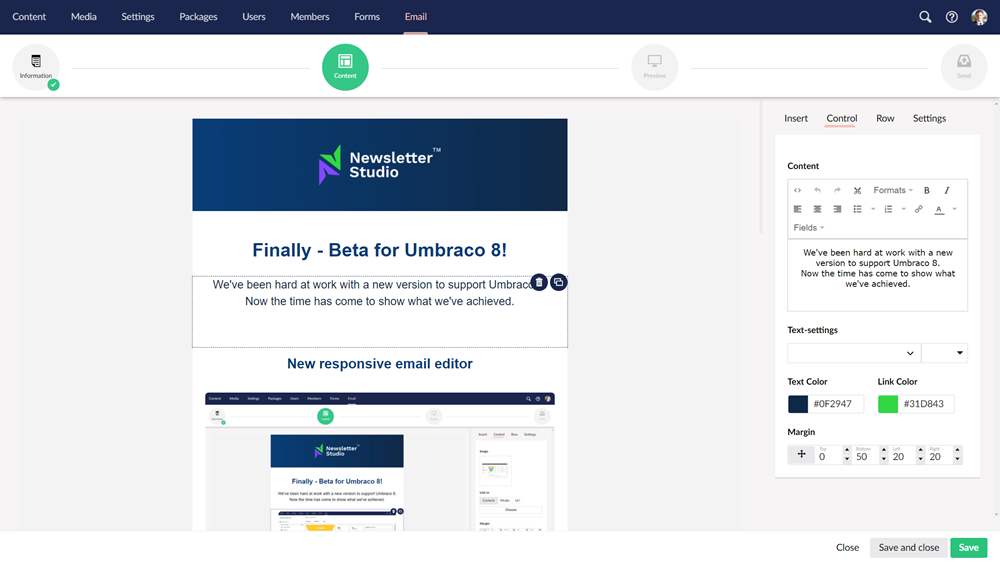The image size is (1000, 563).
Task: Open the user avatar menu
Action: 979,17
